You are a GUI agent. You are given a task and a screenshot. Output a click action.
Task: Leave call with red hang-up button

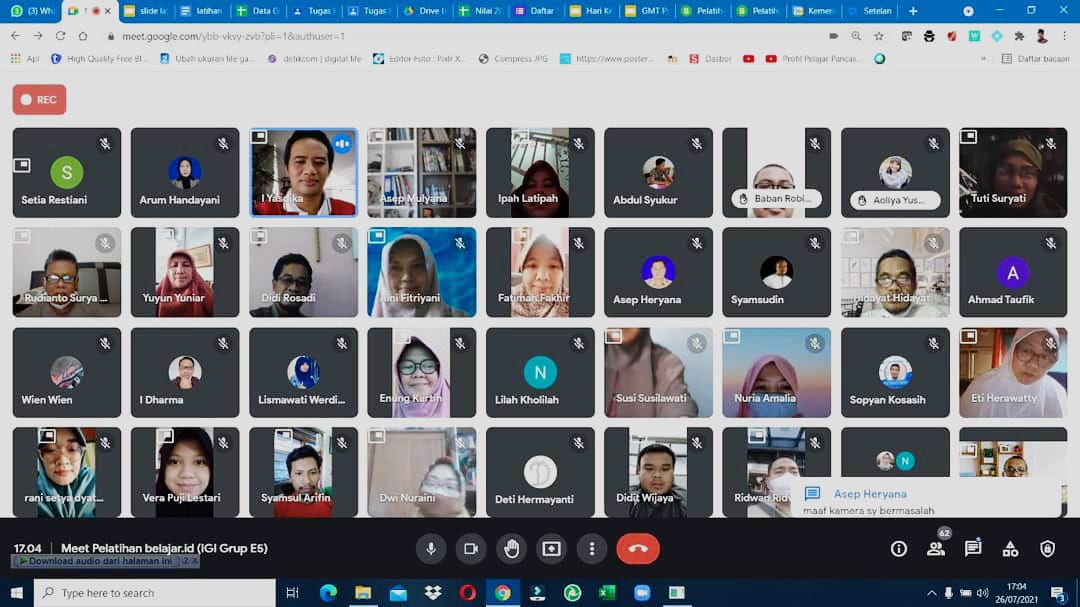click(x=638, y=548)
